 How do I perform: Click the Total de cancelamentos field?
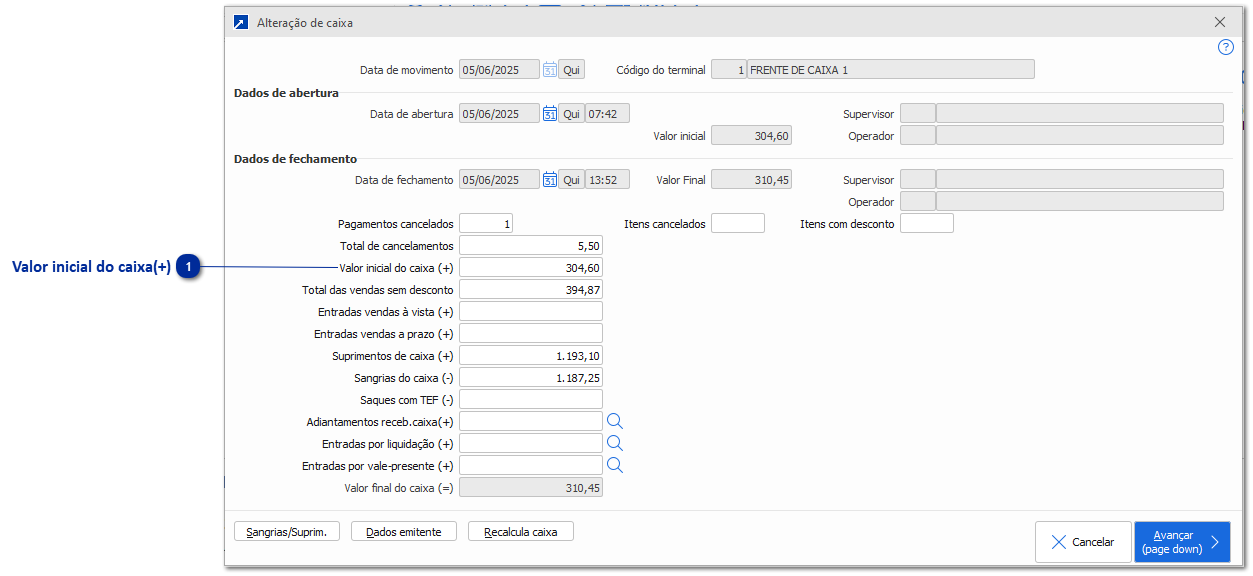(531, 246)
